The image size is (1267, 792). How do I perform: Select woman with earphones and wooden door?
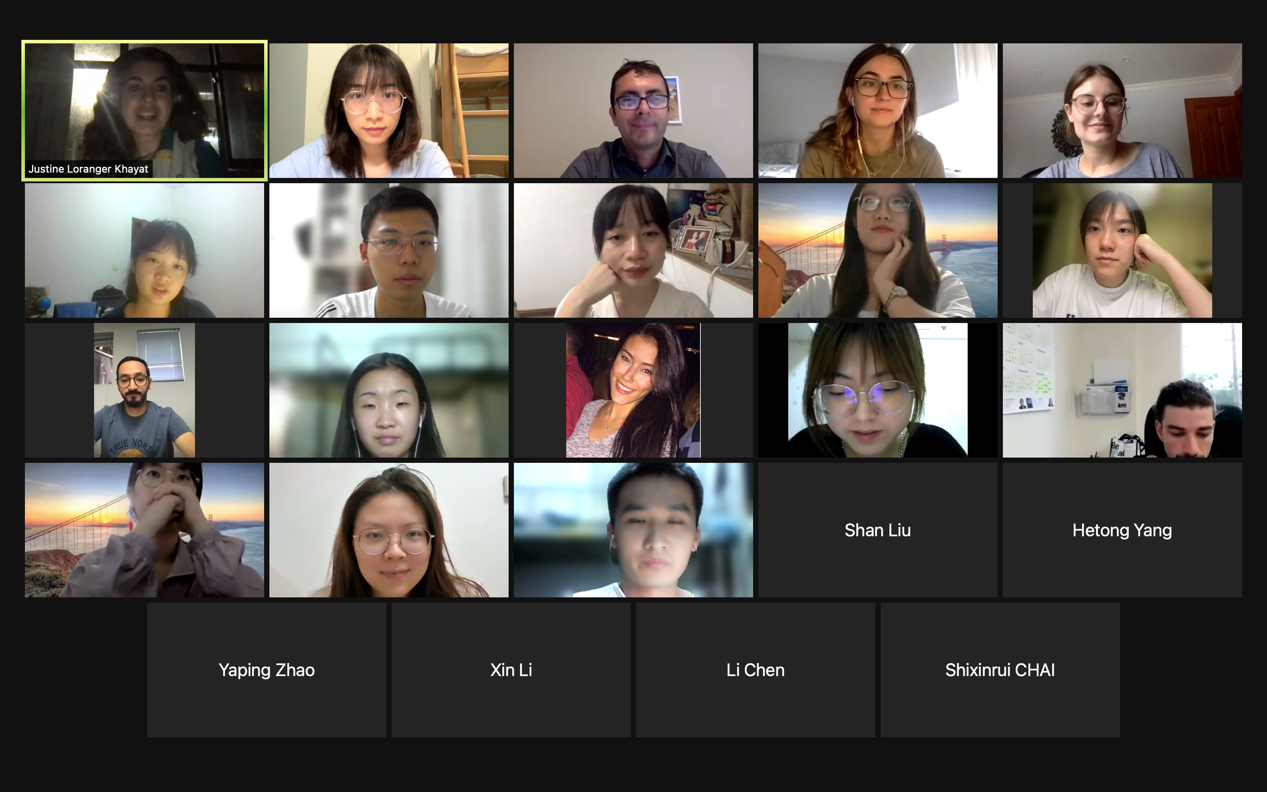1122,110
